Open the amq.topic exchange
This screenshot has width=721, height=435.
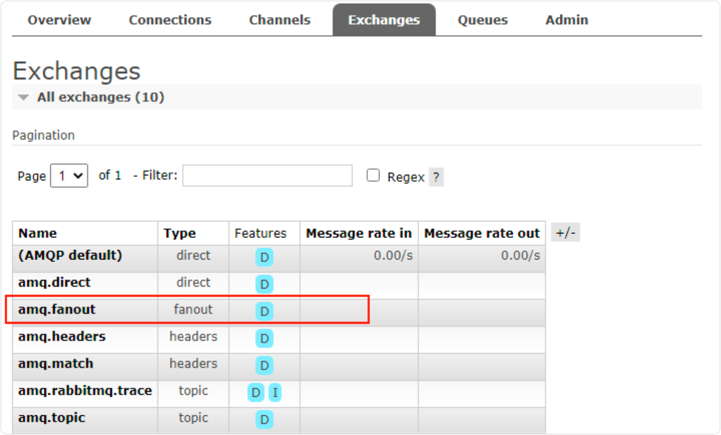pos(52,418)
